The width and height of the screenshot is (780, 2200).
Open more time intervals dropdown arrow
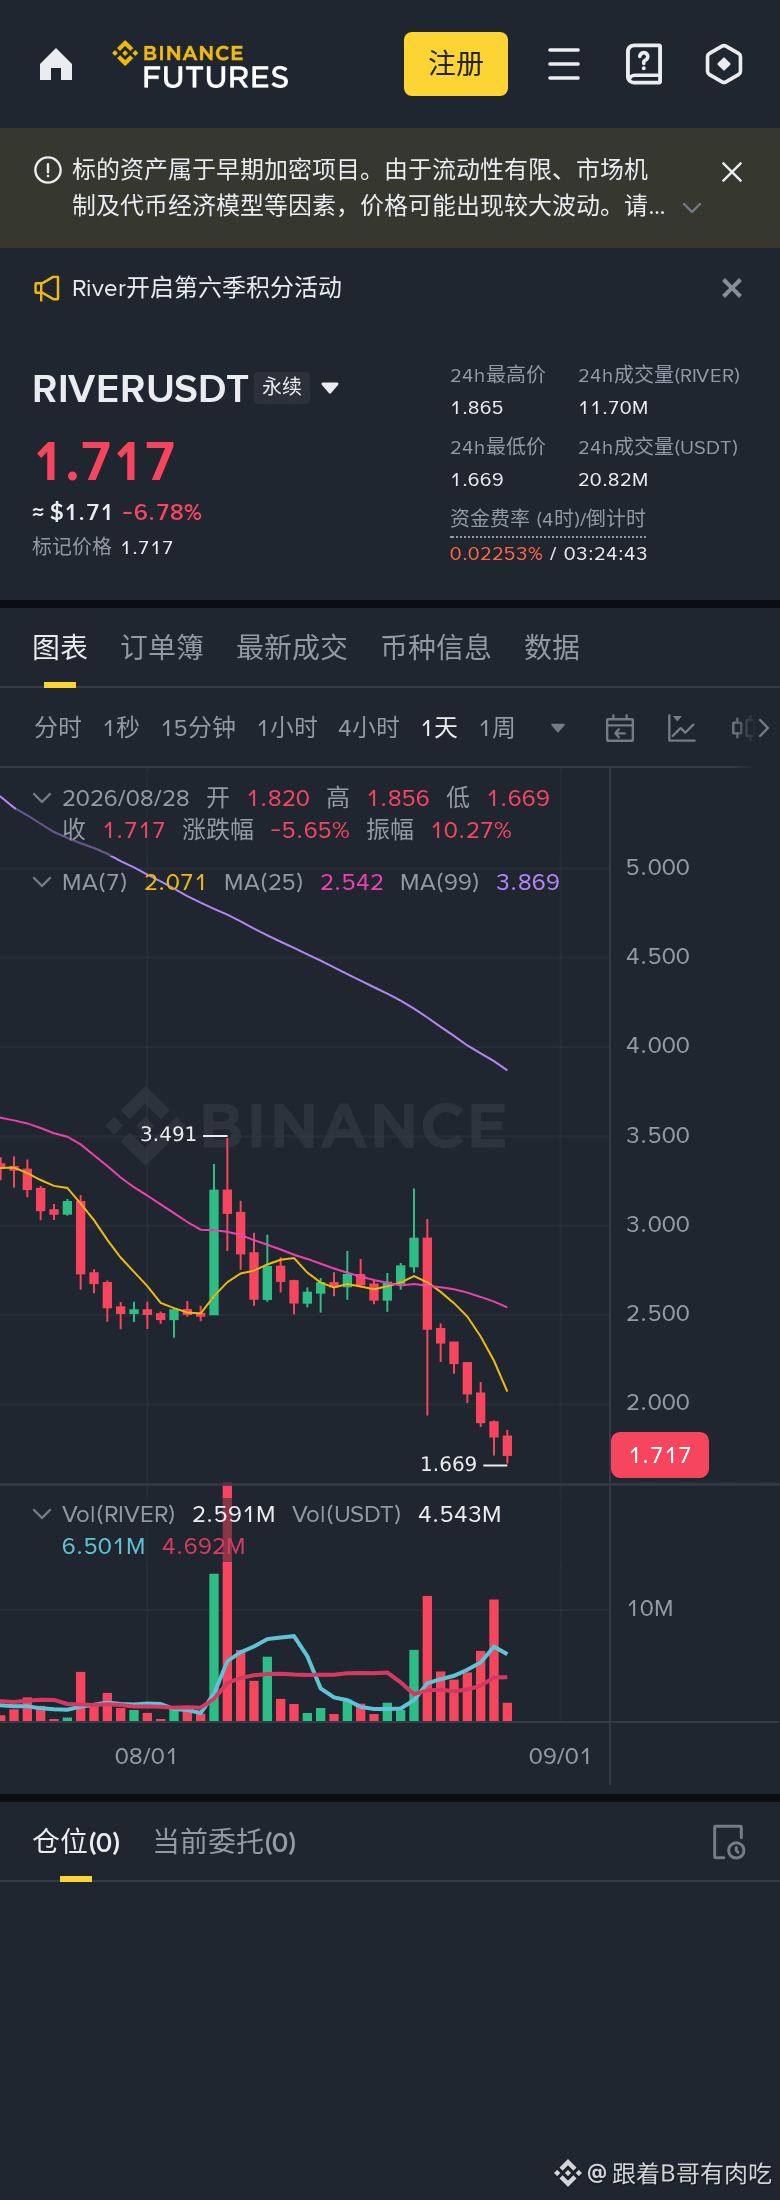click(x=558, y=728)
